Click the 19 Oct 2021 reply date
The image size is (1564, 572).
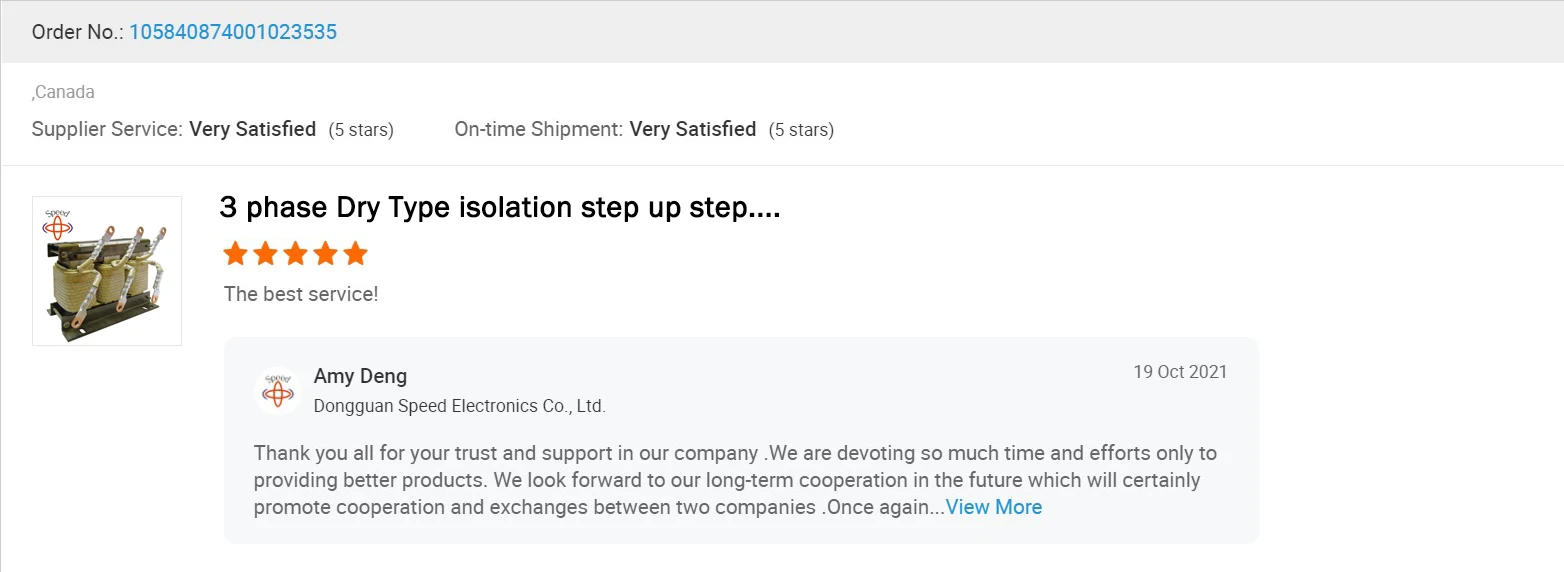click(x=1179, y=372)
